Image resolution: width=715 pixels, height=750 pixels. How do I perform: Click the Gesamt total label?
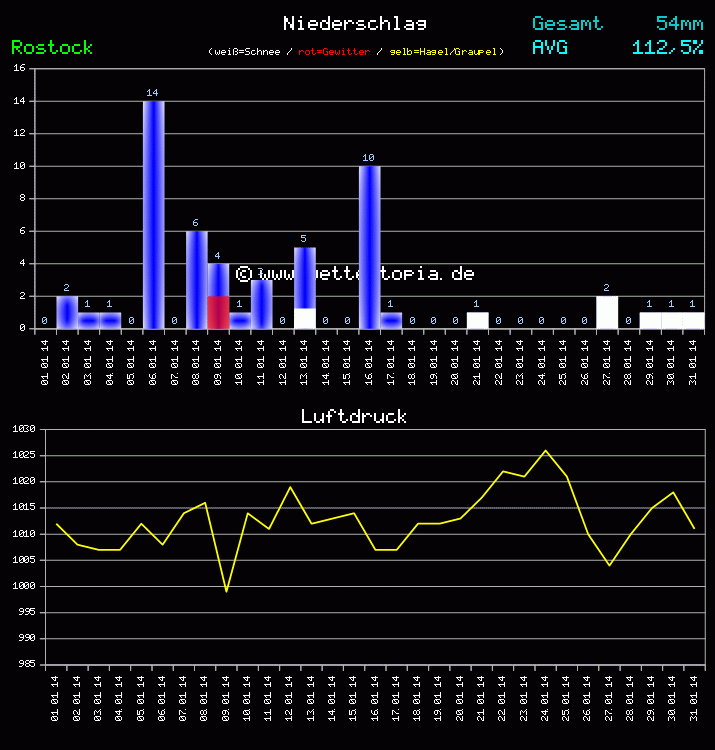tap(567, 23)
